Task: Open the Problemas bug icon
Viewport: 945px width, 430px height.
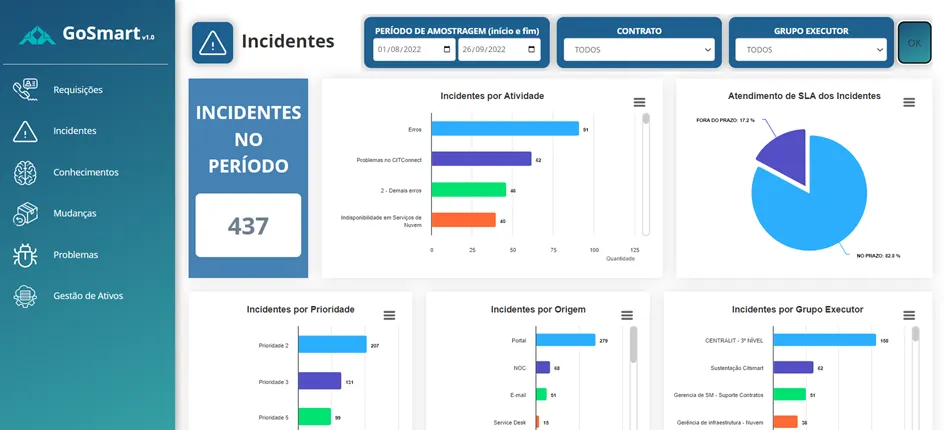Action: coord(25,255)
